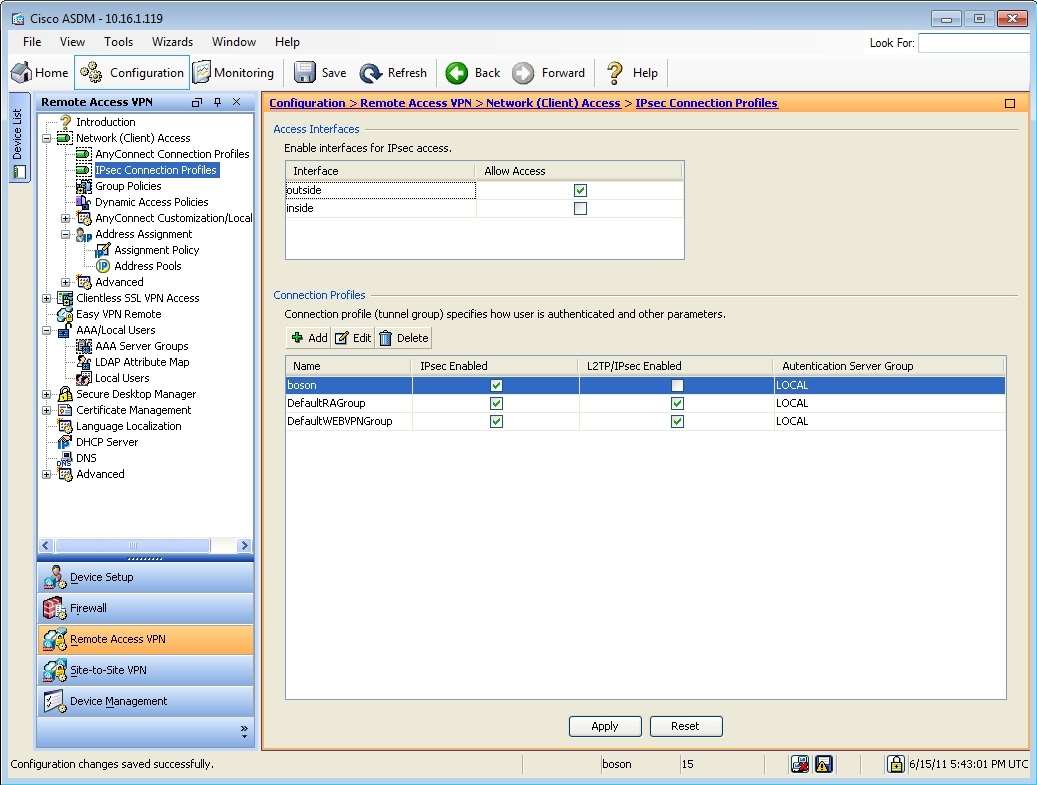Click the tree's horizontal scrollbar thumb
The image size is (1037, 785).
click(133, 546)
